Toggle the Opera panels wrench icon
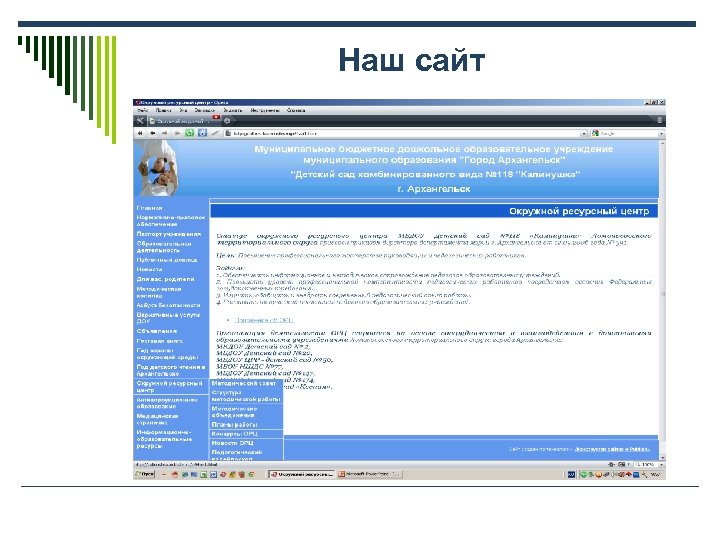Screen dimensions: 720x540 (x=140, y=121)
